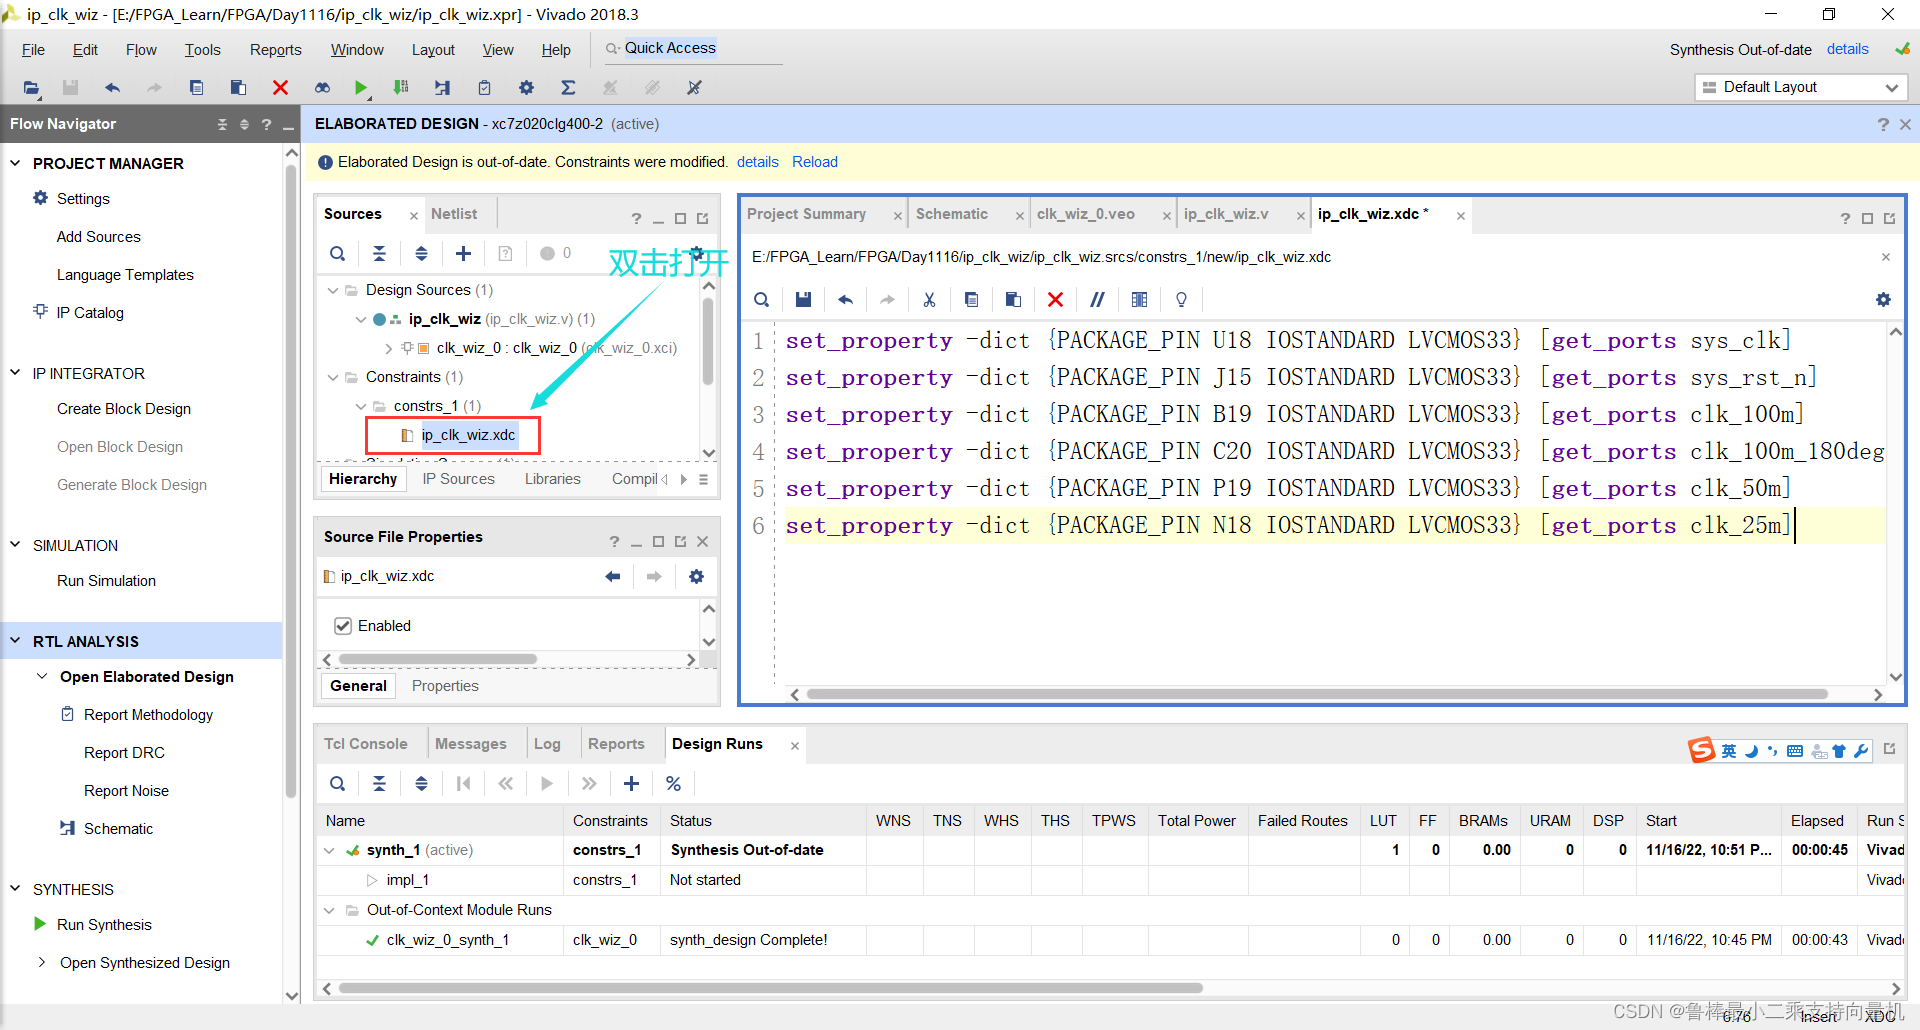Click Synthesis Out-of-date details link
The width and height of the screenshot is (1920, 1030).
click(x=1848, y=49)
